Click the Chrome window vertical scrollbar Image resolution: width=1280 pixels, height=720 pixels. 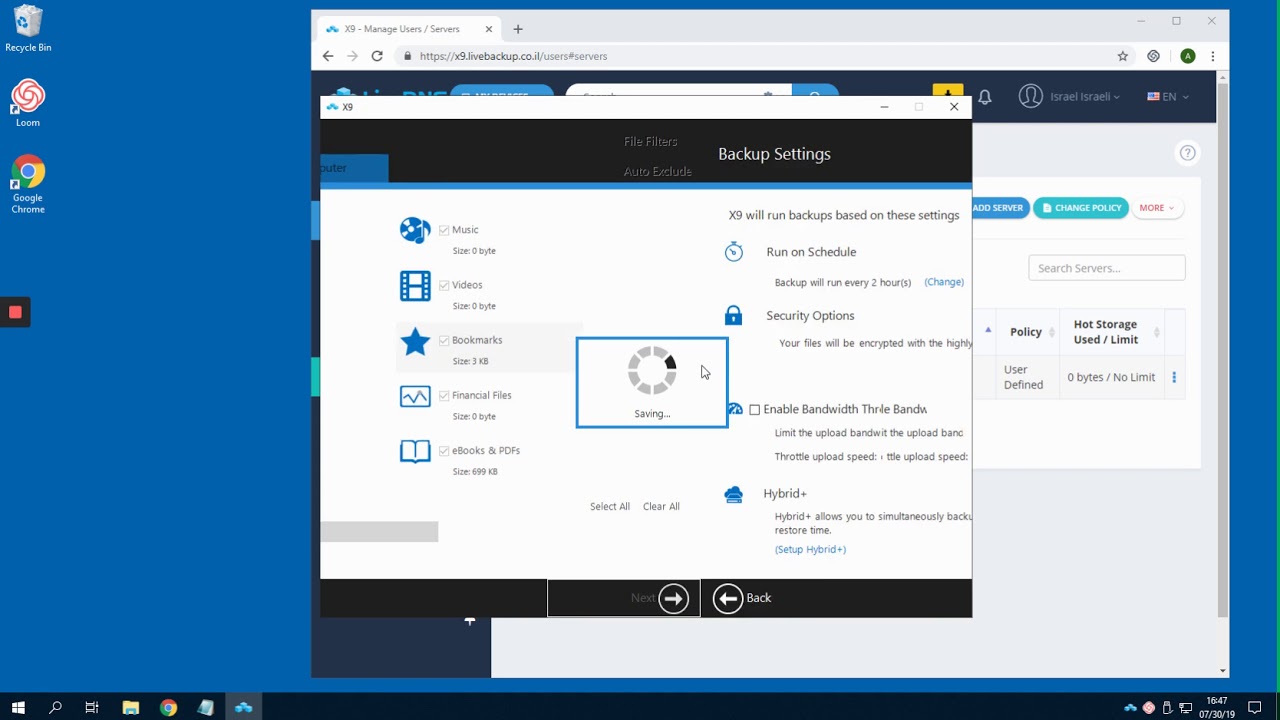(1223, 350)
